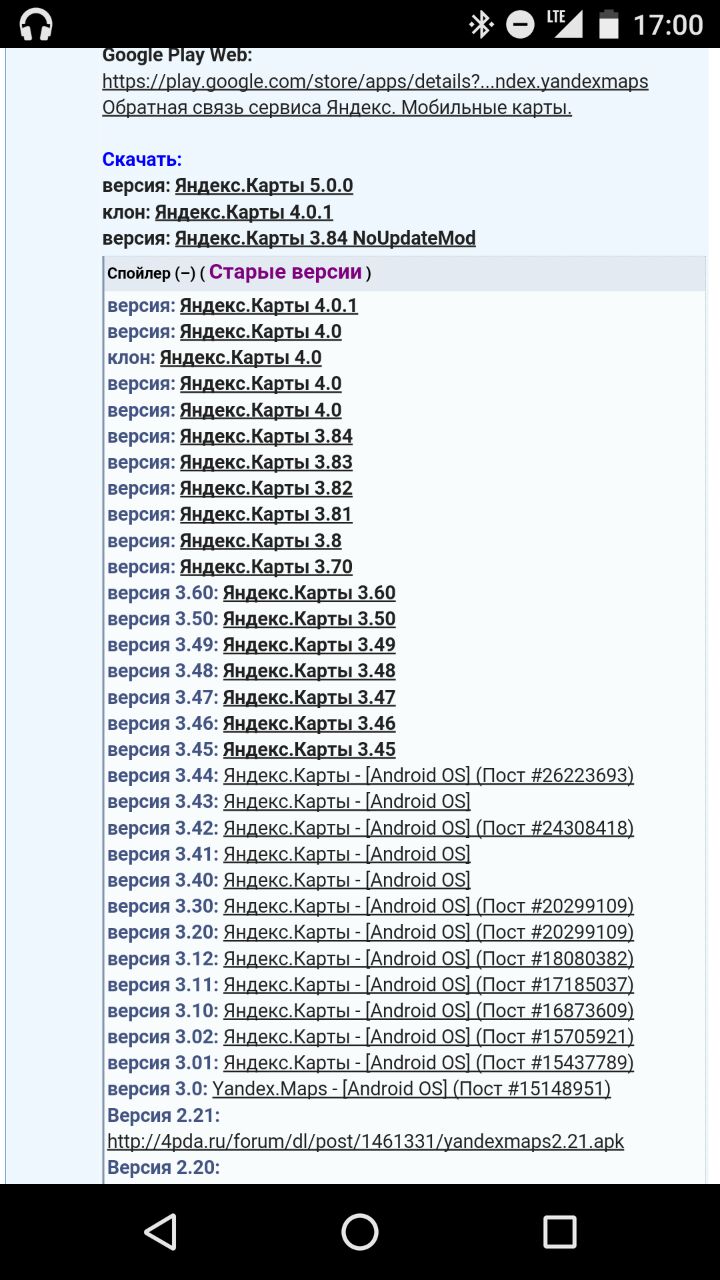Open version 3.42 link Пост #24308418
The height and width of the screenshot is (1280, 720).
428,828
